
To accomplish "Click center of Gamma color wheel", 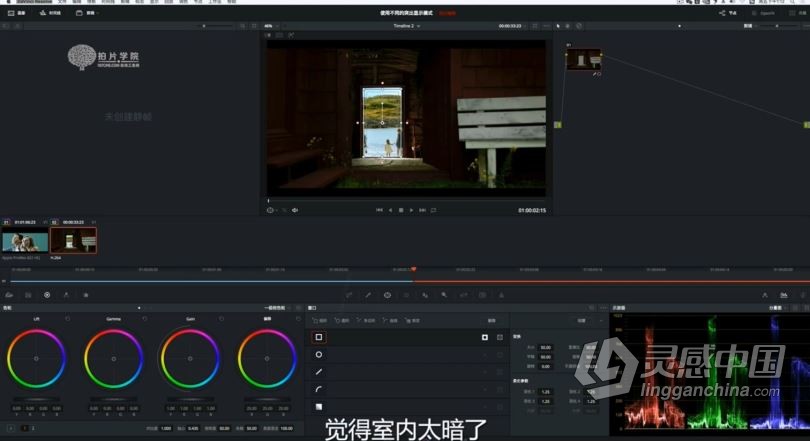I will coord(114,358).
